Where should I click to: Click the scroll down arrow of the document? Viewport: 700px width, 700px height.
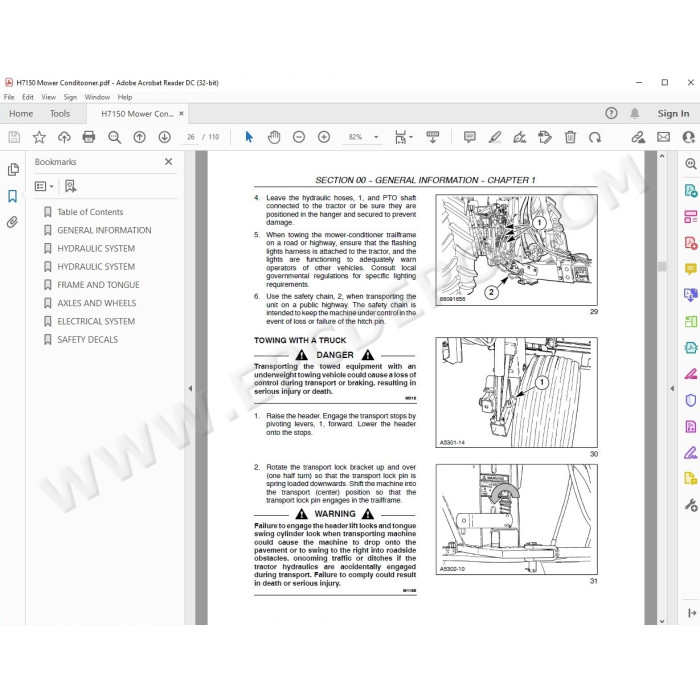point(662,621)
